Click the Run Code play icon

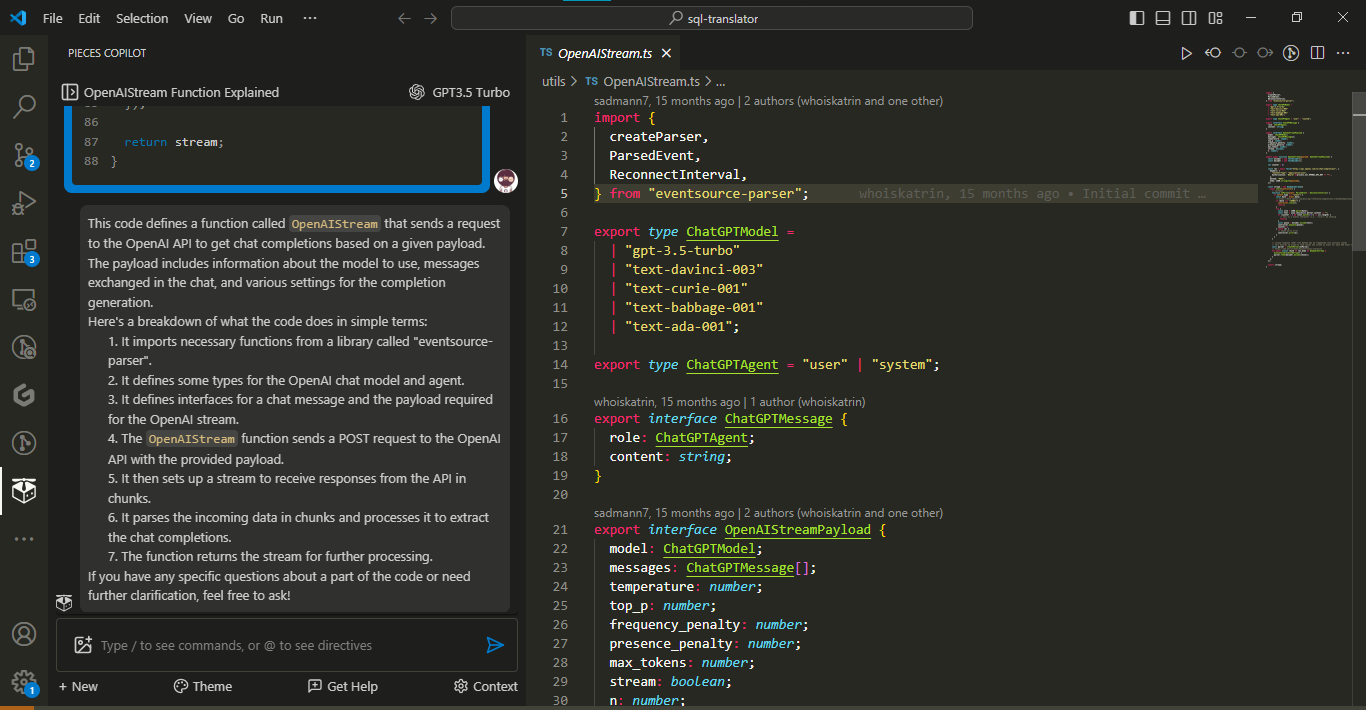1186,53
